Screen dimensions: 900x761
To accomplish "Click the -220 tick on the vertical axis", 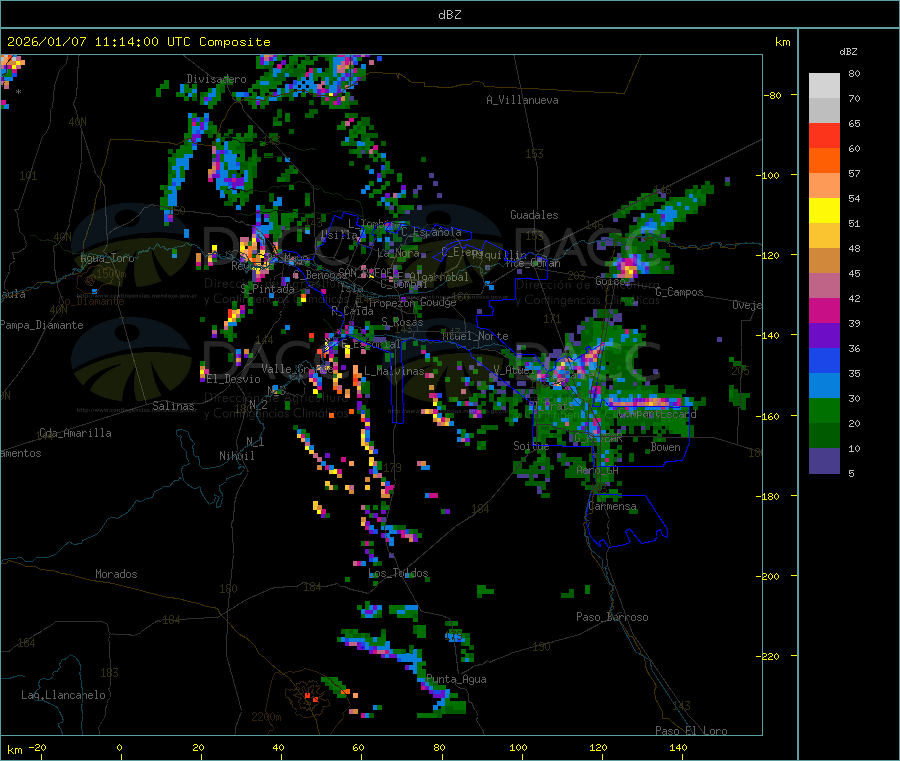I will (x=768, y=657).
